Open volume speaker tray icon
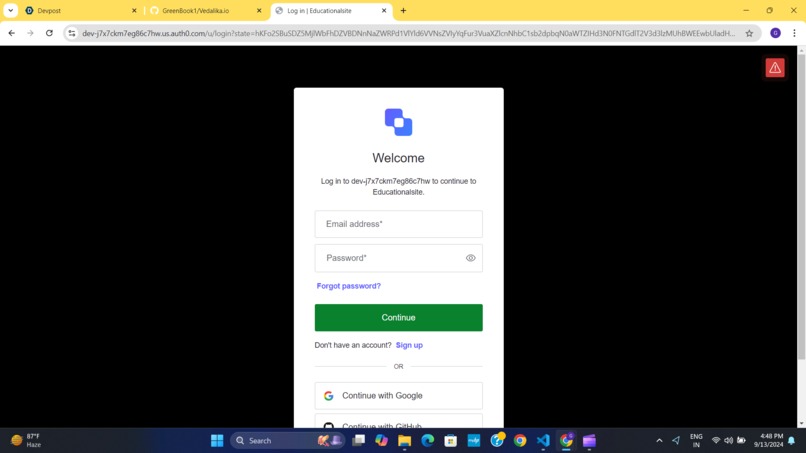 728,441
